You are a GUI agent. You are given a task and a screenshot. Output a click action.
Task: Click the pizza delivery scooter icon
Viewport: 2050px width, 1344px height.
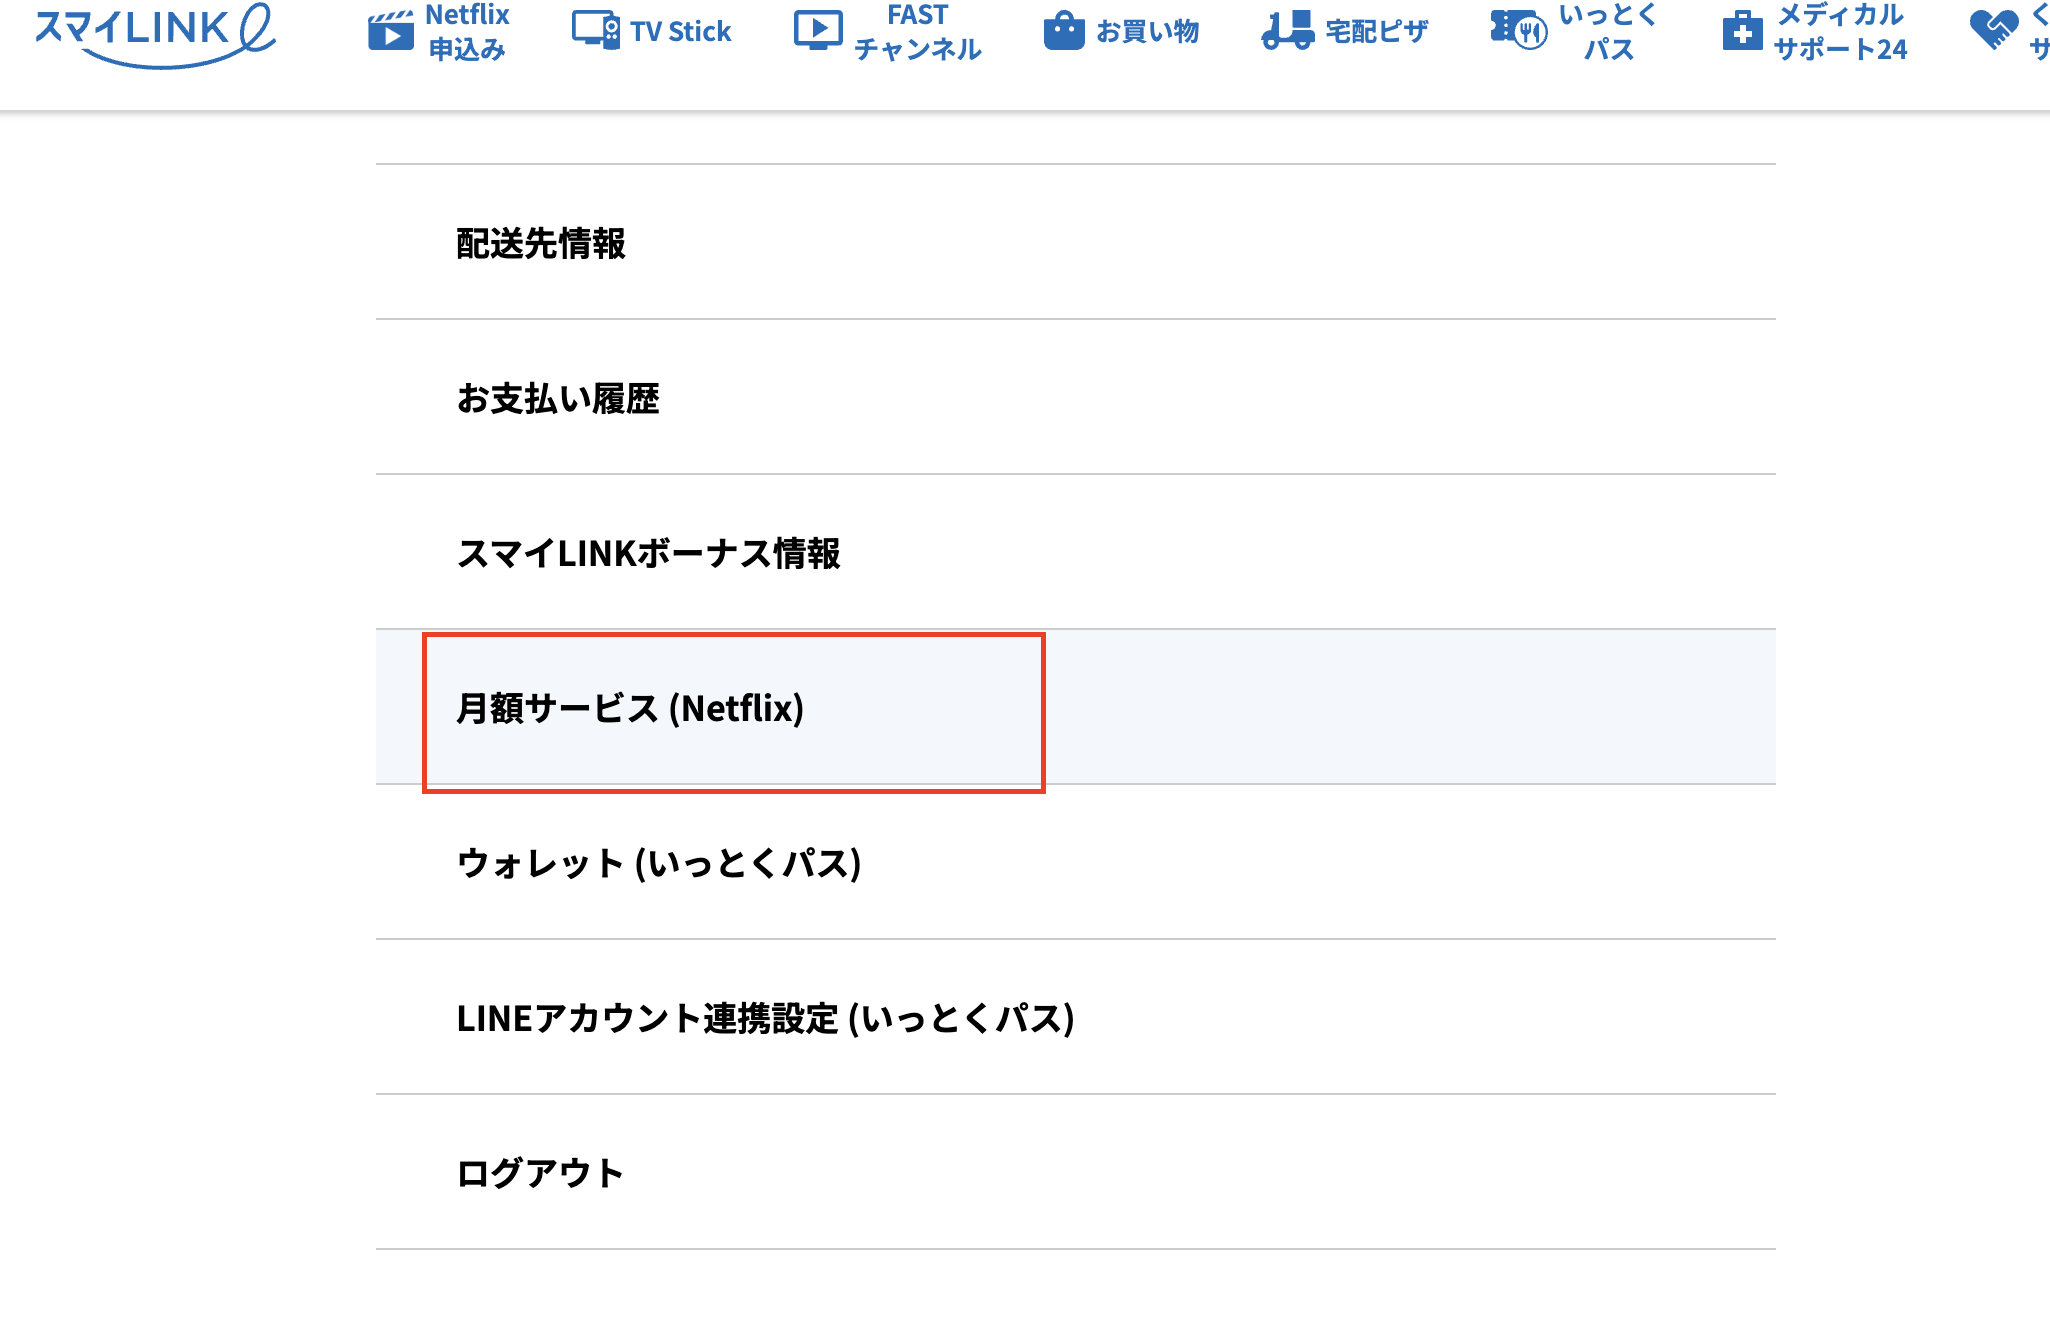pyautogui.click(x=1287, y=31)
